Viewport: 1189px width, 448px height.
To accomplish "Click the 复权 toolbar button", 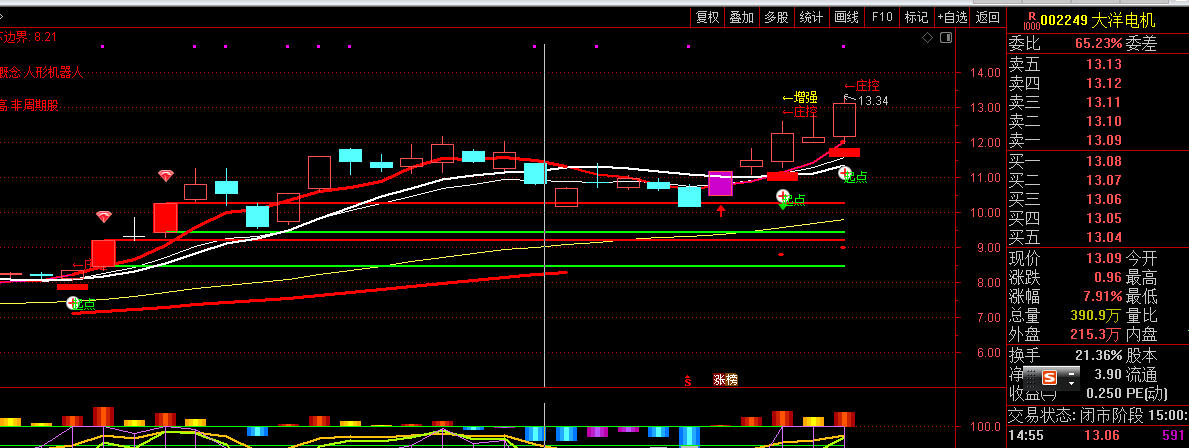I will [x=708, y=17].
